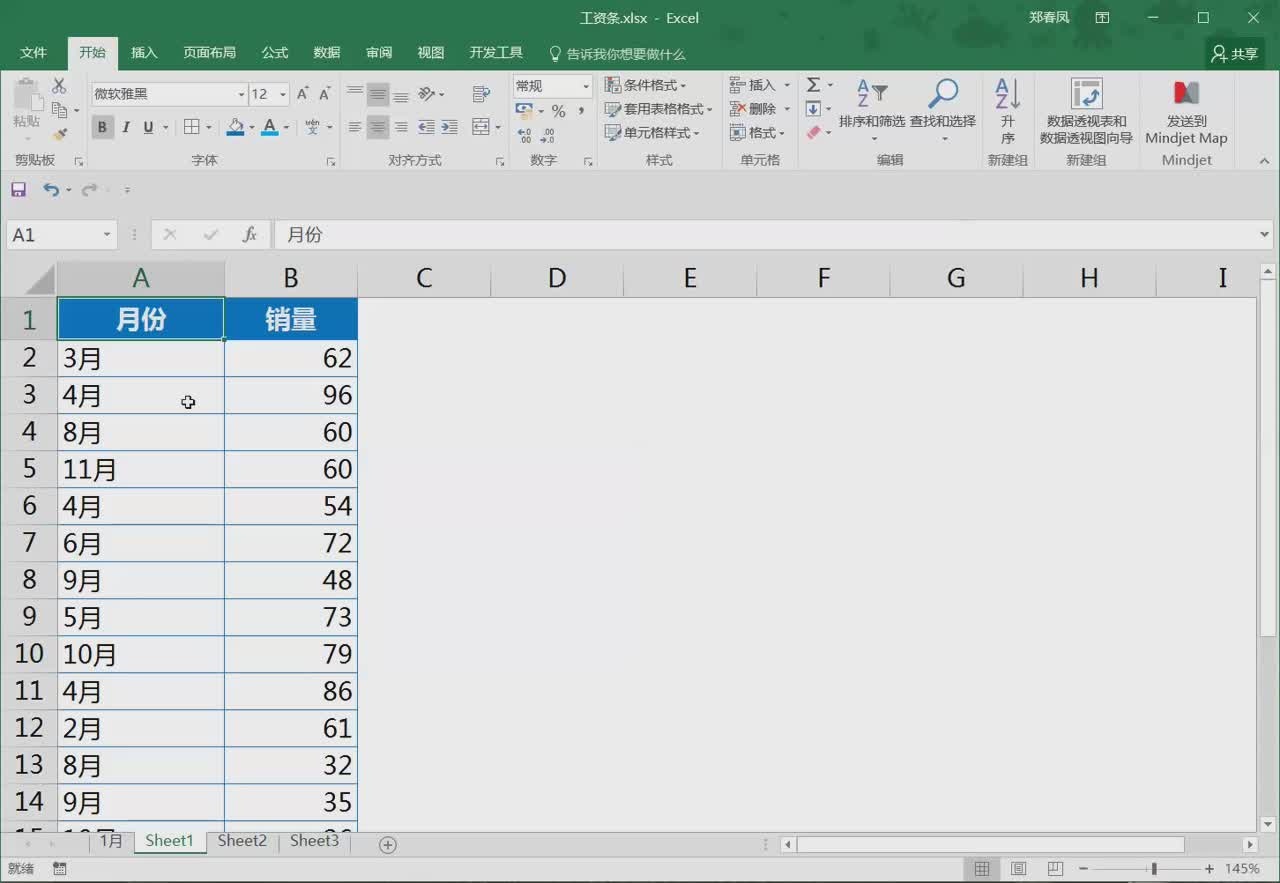
Task: Open Conditional Formatting (条件格式) menu
Action: pyautogui.click(x=645, y=85)
